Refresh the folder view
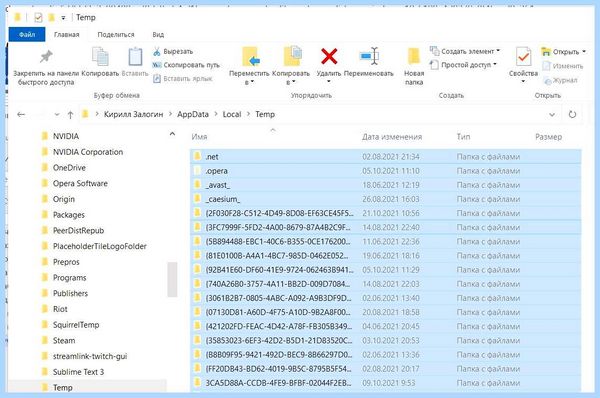Image resolution: width=600 pixels, height=398 pixels. [x=572, y=114]
